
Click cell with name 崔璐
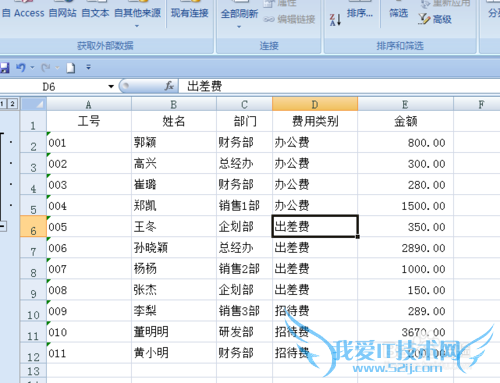tap(174, 184)
